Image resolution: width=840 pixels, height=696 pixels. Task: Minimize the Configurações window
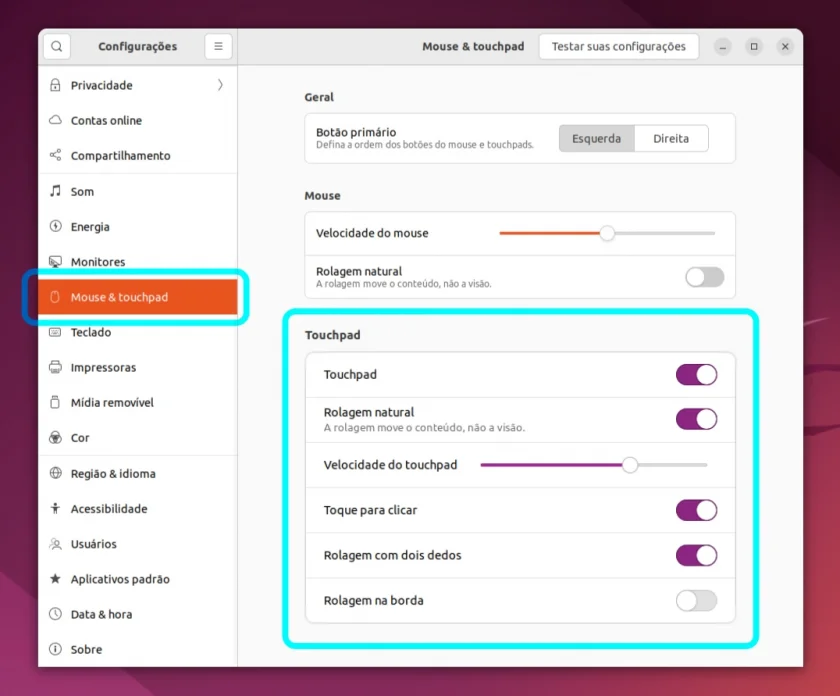[723, 47]
